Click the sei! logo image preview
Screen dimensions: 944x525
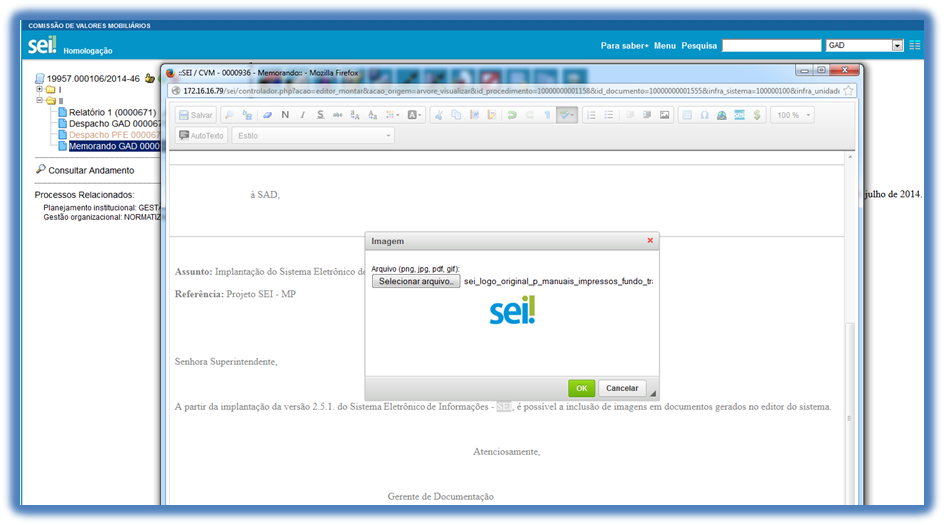pos(512,310)
